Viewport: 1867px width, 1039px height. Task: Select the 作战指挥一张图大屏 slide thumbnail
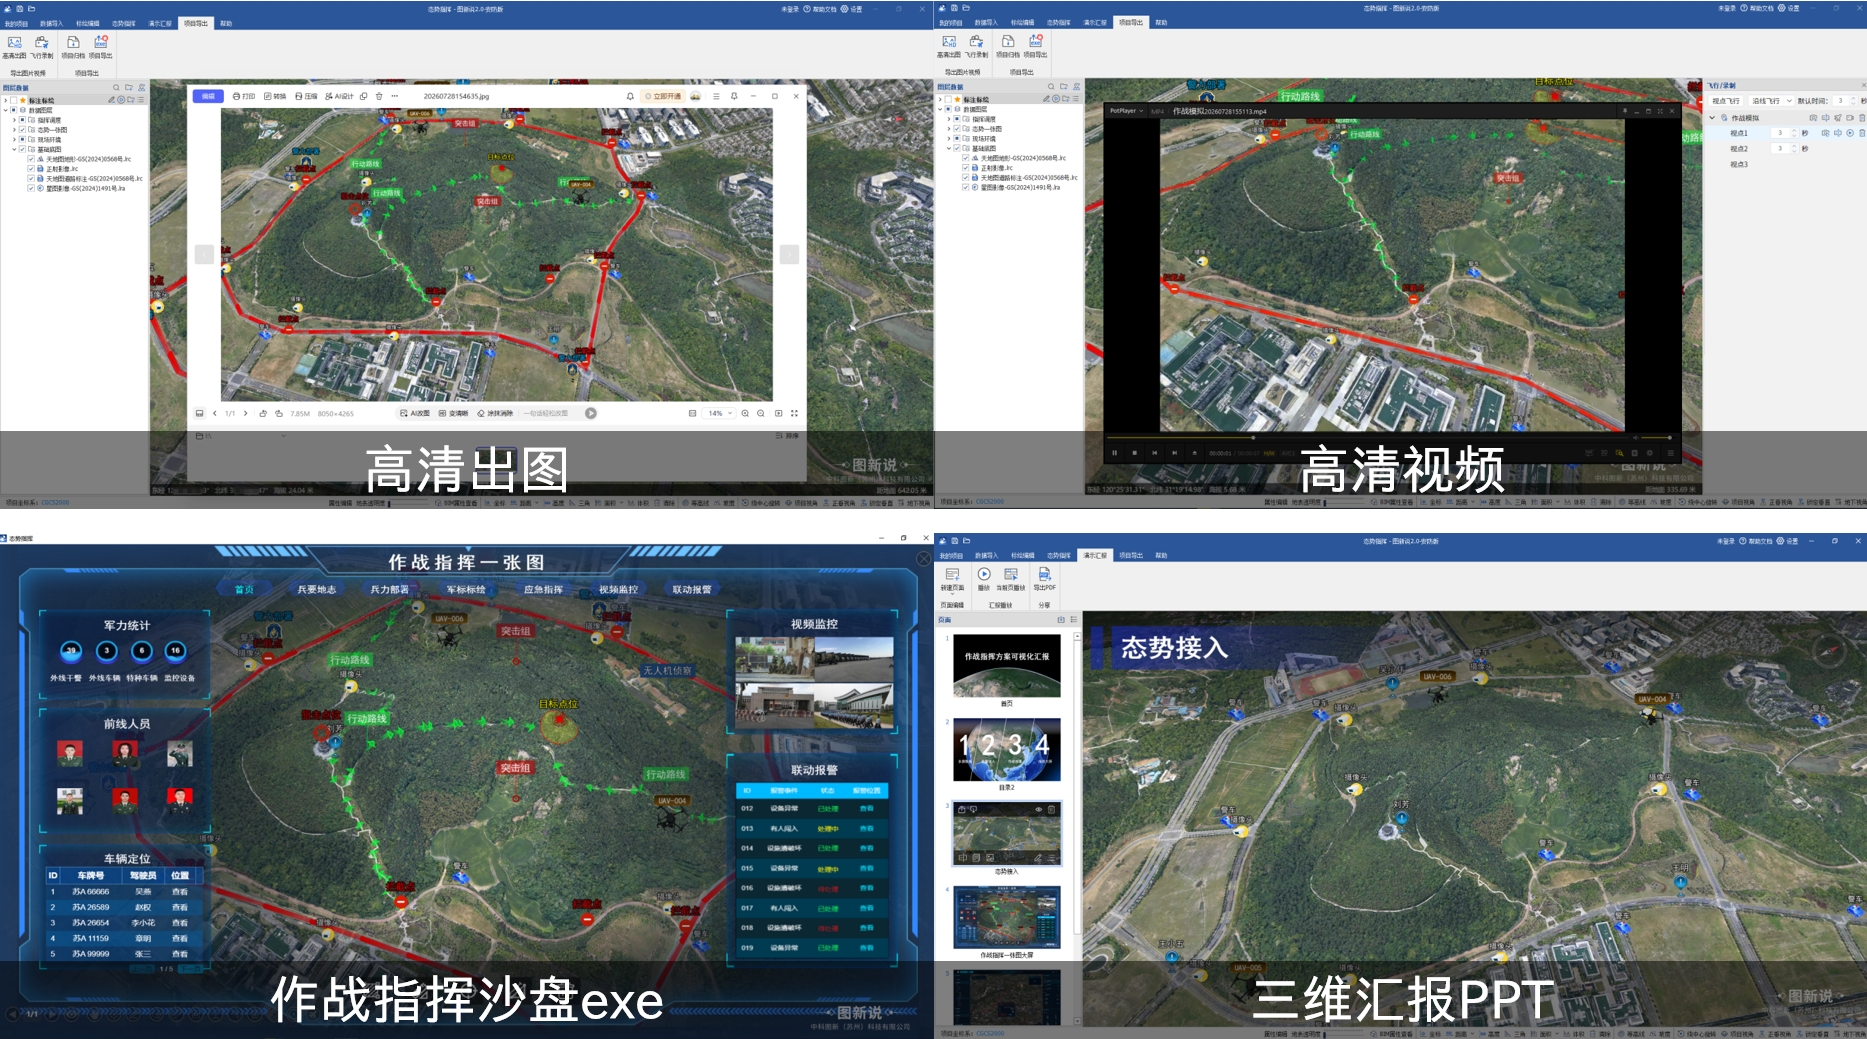pos(1006,917)
